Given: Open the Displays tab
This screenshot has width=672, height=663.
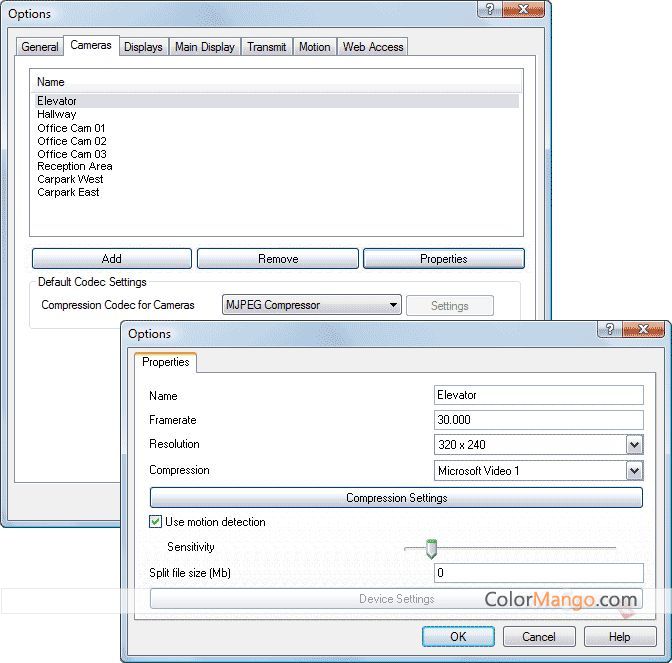Looking at the screenshot, I should point(143,47).
